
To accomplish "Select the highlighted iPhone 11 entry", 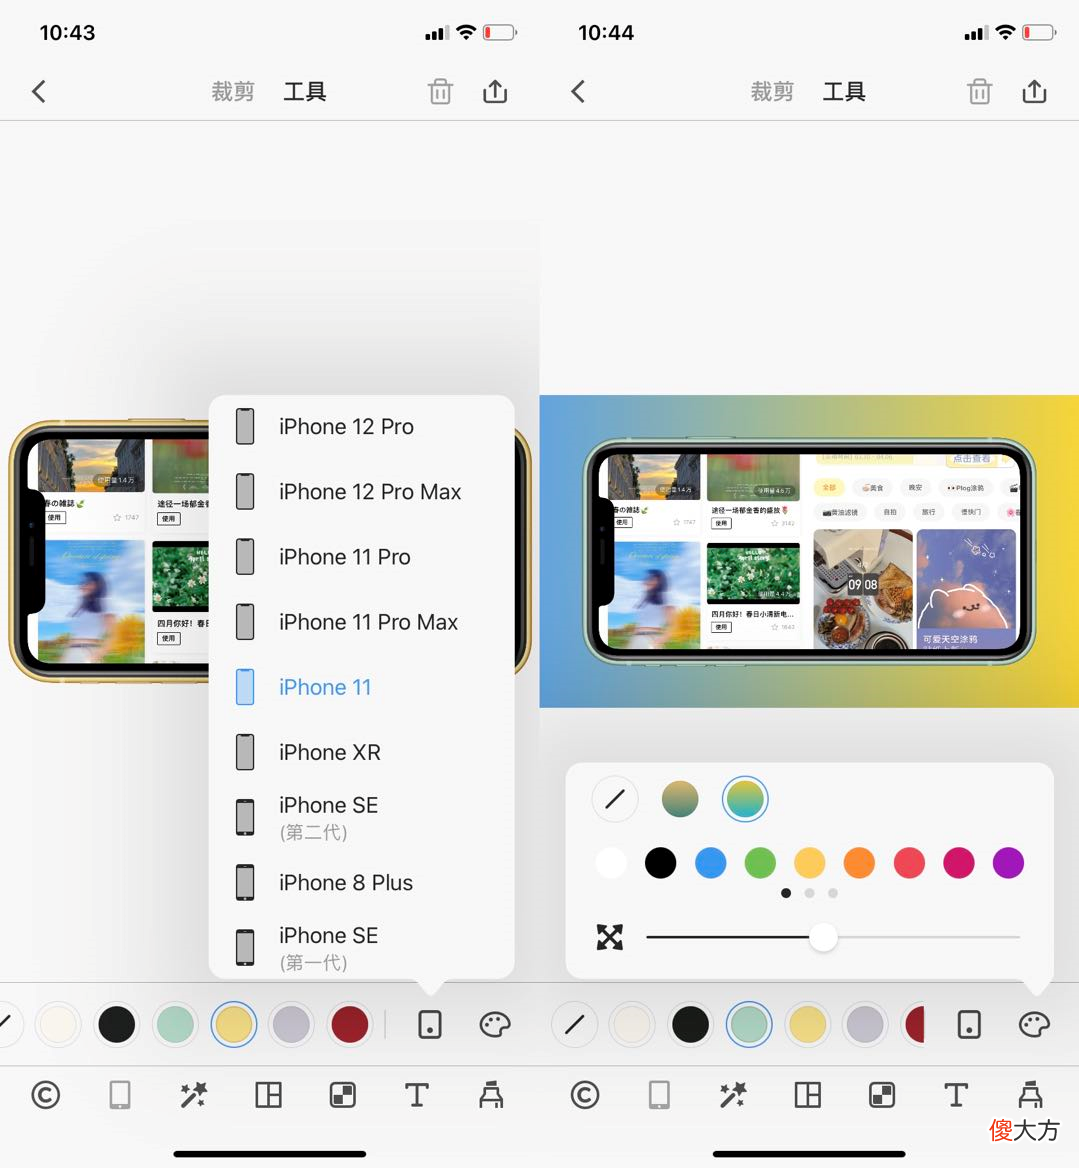I will [x=362, y=687].
